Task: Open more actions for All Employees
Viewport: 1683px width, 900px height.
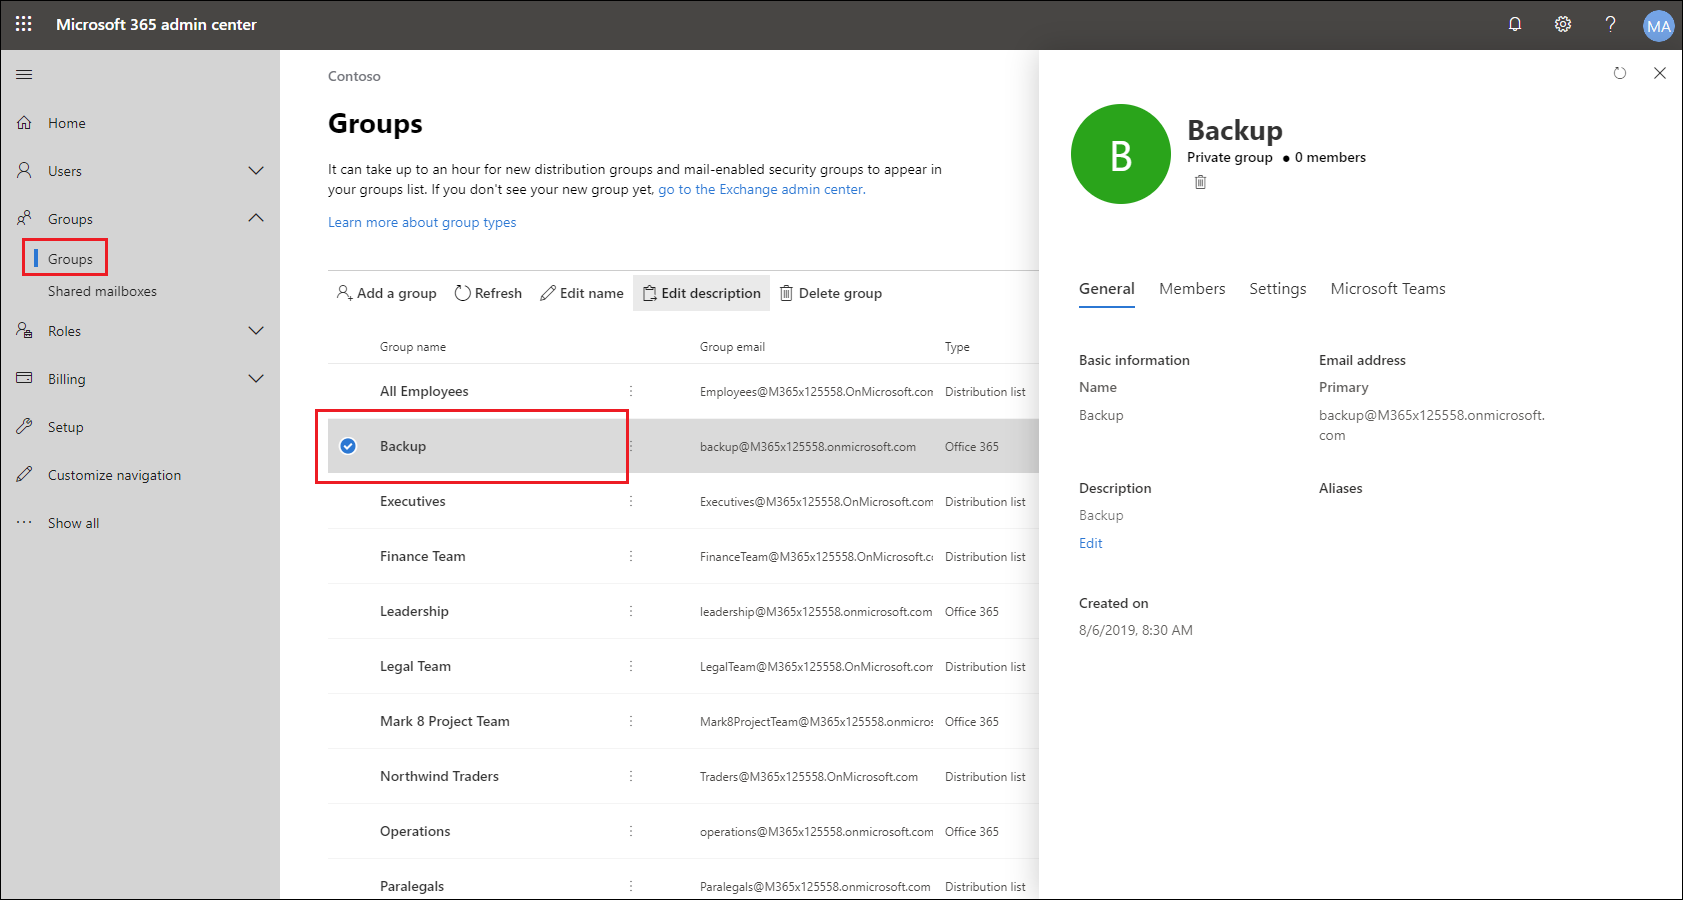Action: coord(631,391)
